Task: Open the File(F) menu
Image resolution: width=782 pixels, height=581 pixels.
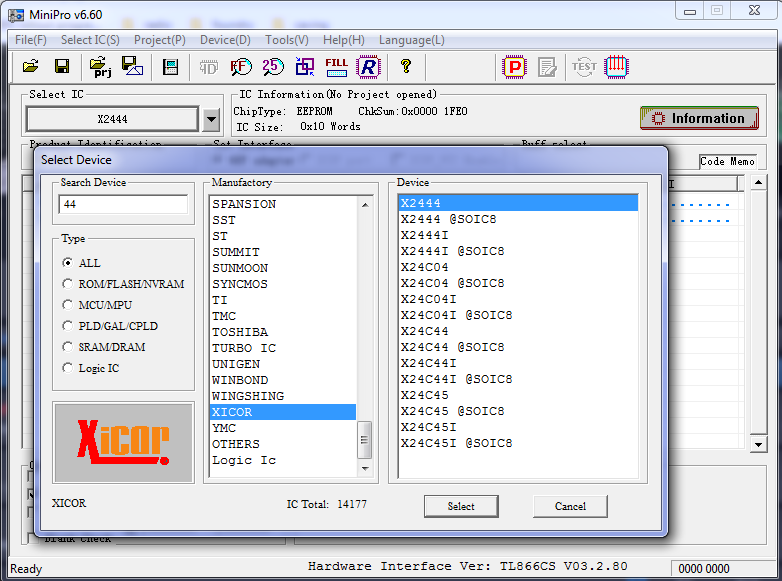Action: click(x=31, y=40)
